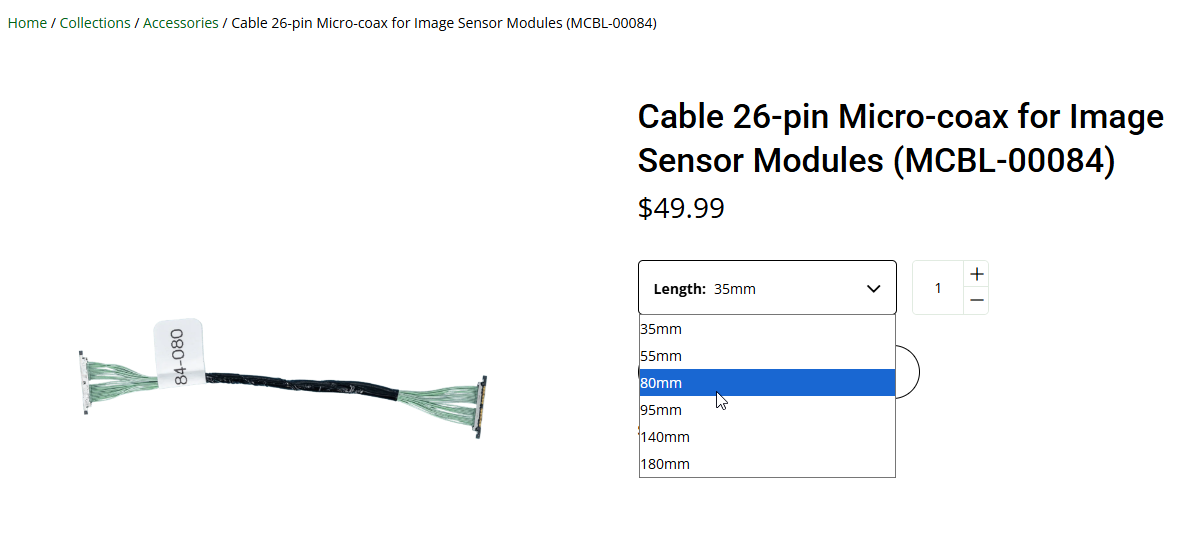Click the $49.99 price text
This screenshot has width=1200, height=554.
click(681, 208)
